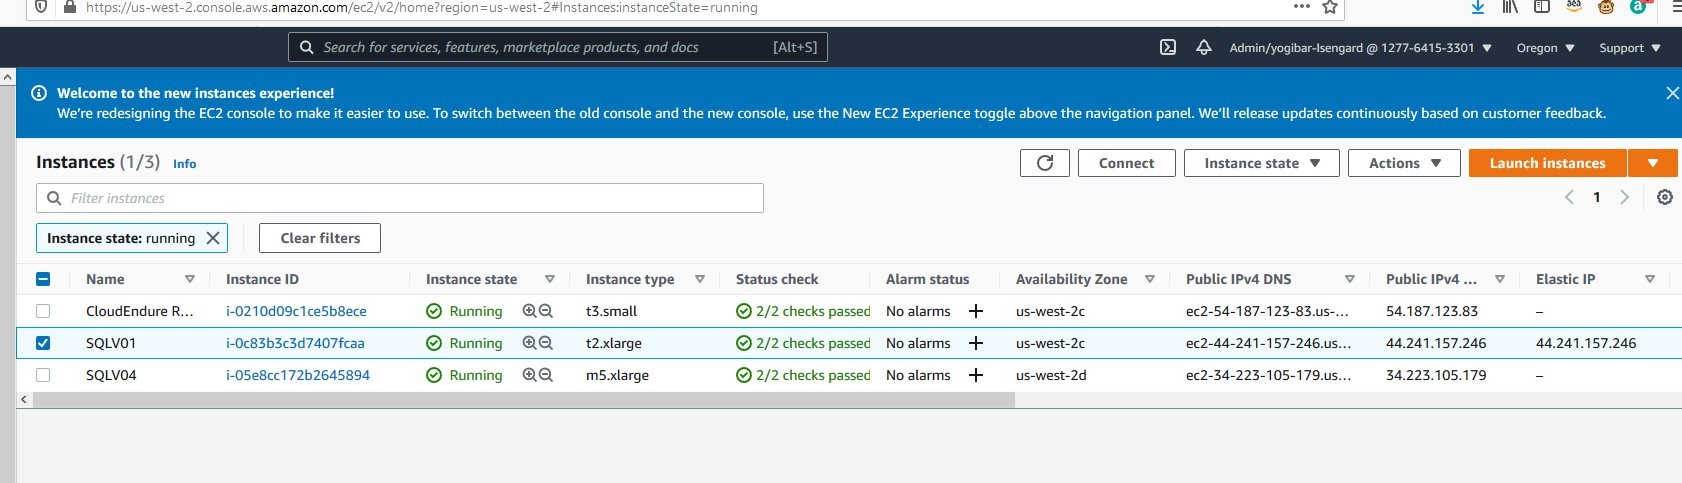Dismiss the welcome banner
This screenshot has height=483, width=1682.
point(1672,93)
